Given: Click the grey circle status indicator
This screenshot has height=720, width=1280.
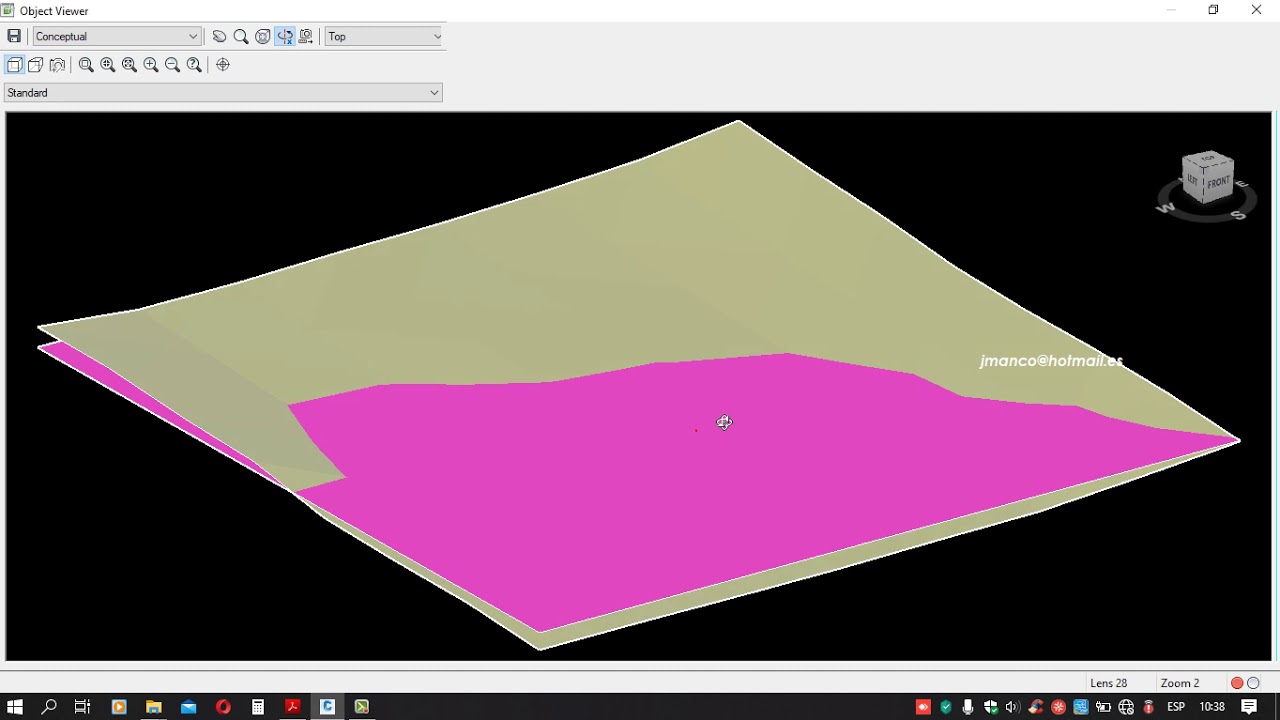Looking at the screenshot, I should click(x=1253, y=683).
